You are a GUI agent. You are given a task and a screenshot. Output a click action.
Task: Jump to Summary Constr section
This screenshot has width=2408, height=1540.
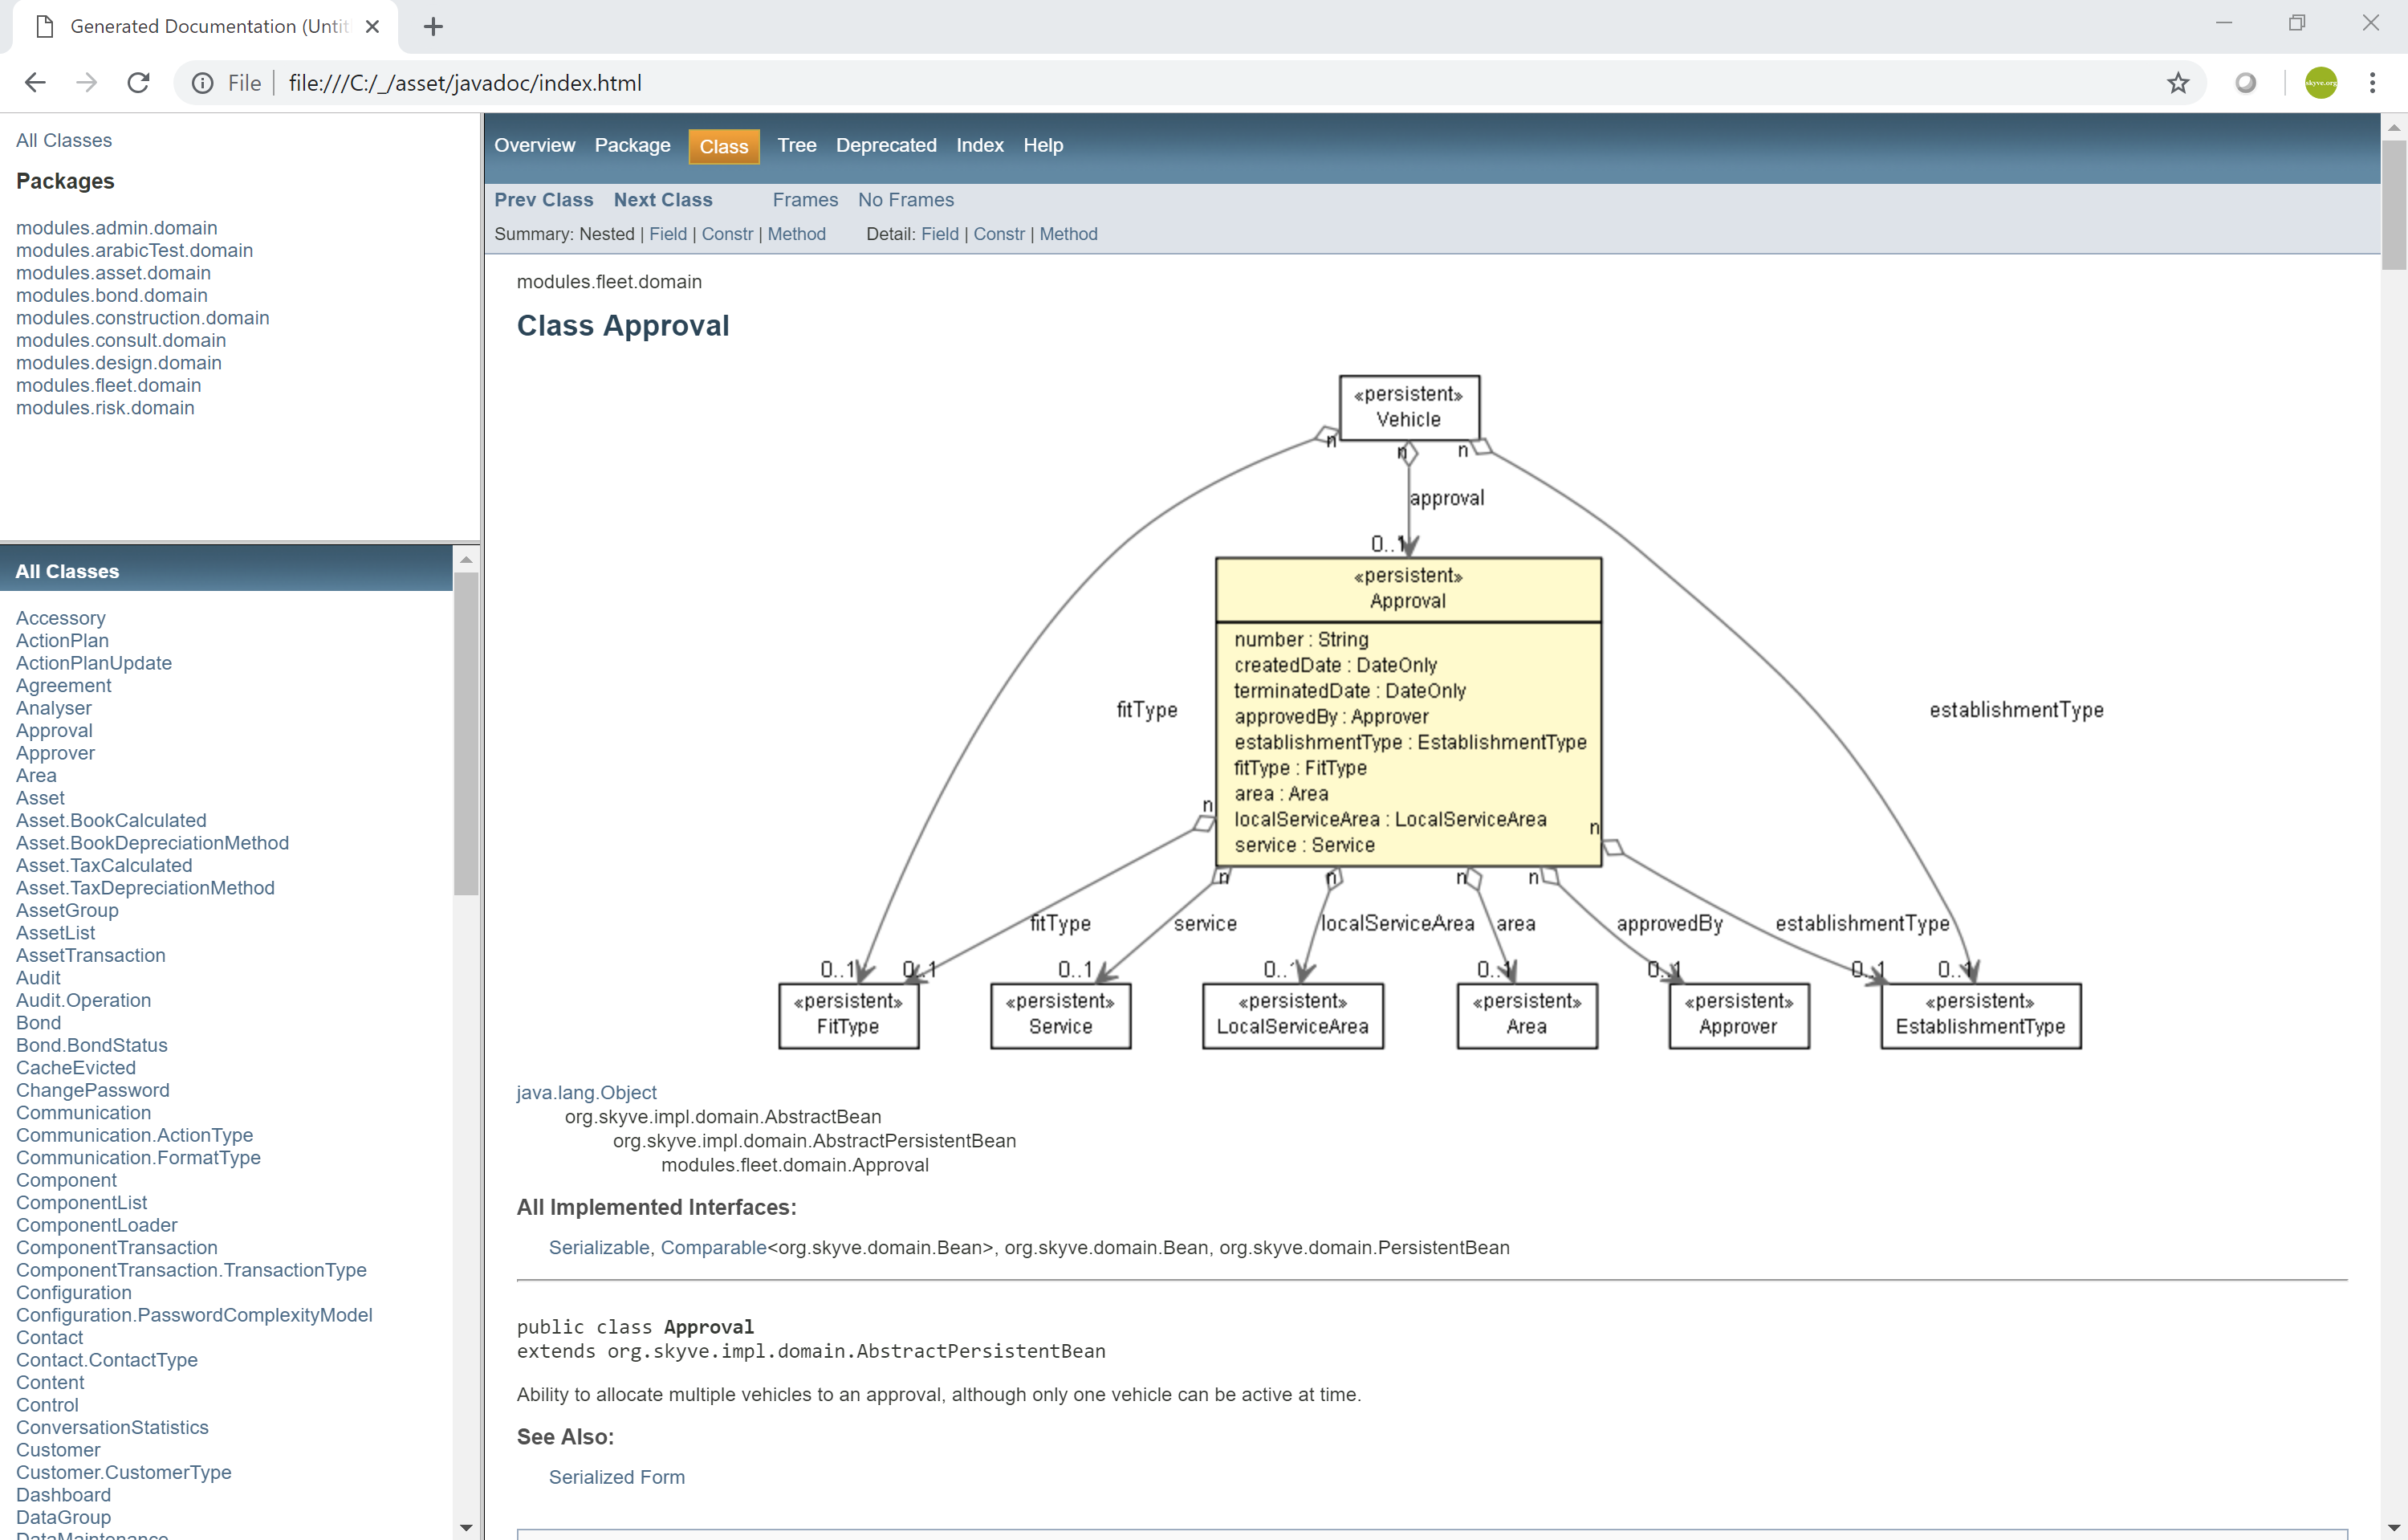(x=727, y=234)
